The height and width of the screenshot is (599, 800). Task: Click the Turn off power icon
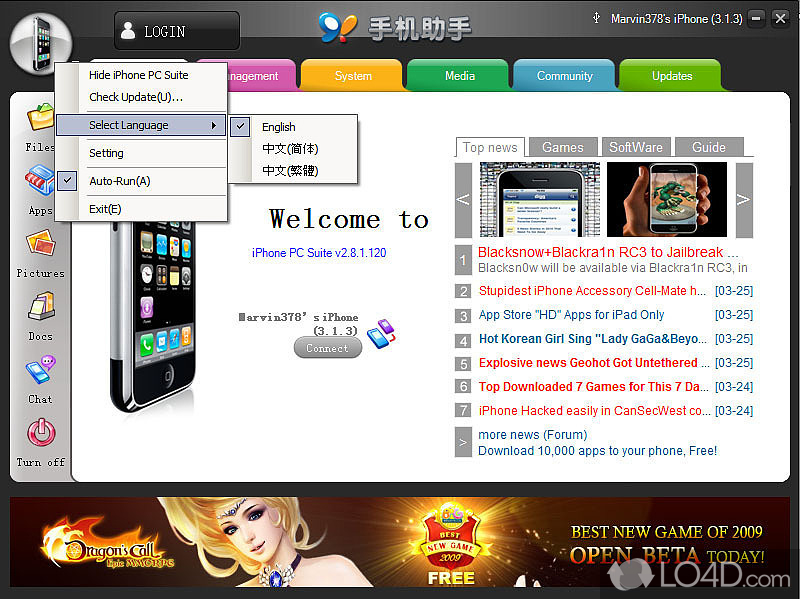tap(41, 433)
